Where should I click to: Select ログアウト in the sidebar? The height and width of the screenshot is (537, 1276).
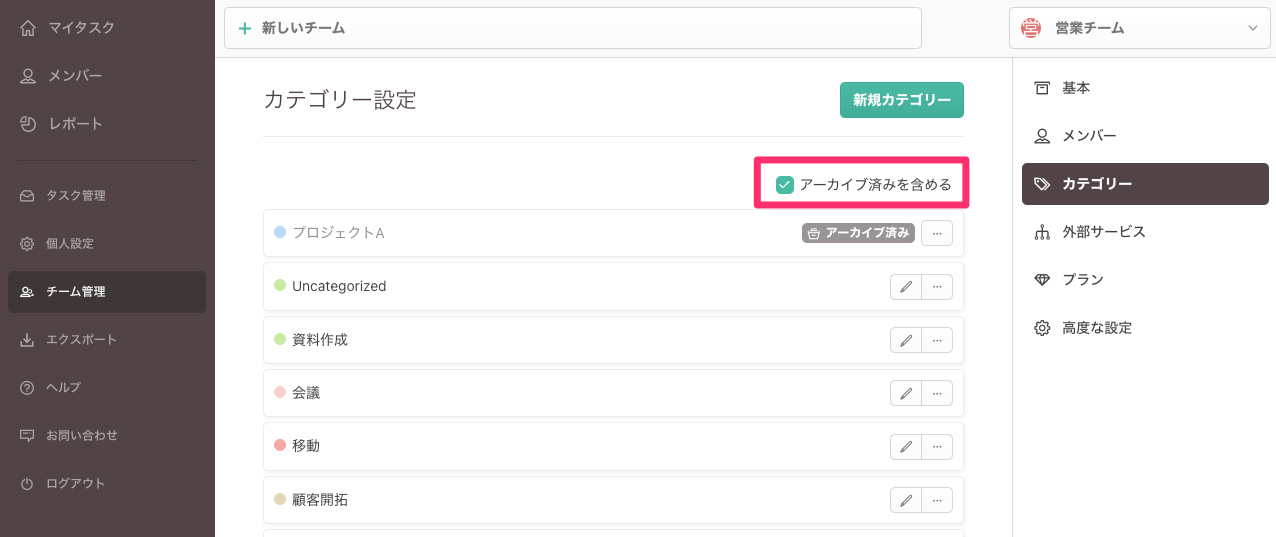pyautogui.click(x=75, y=484)
